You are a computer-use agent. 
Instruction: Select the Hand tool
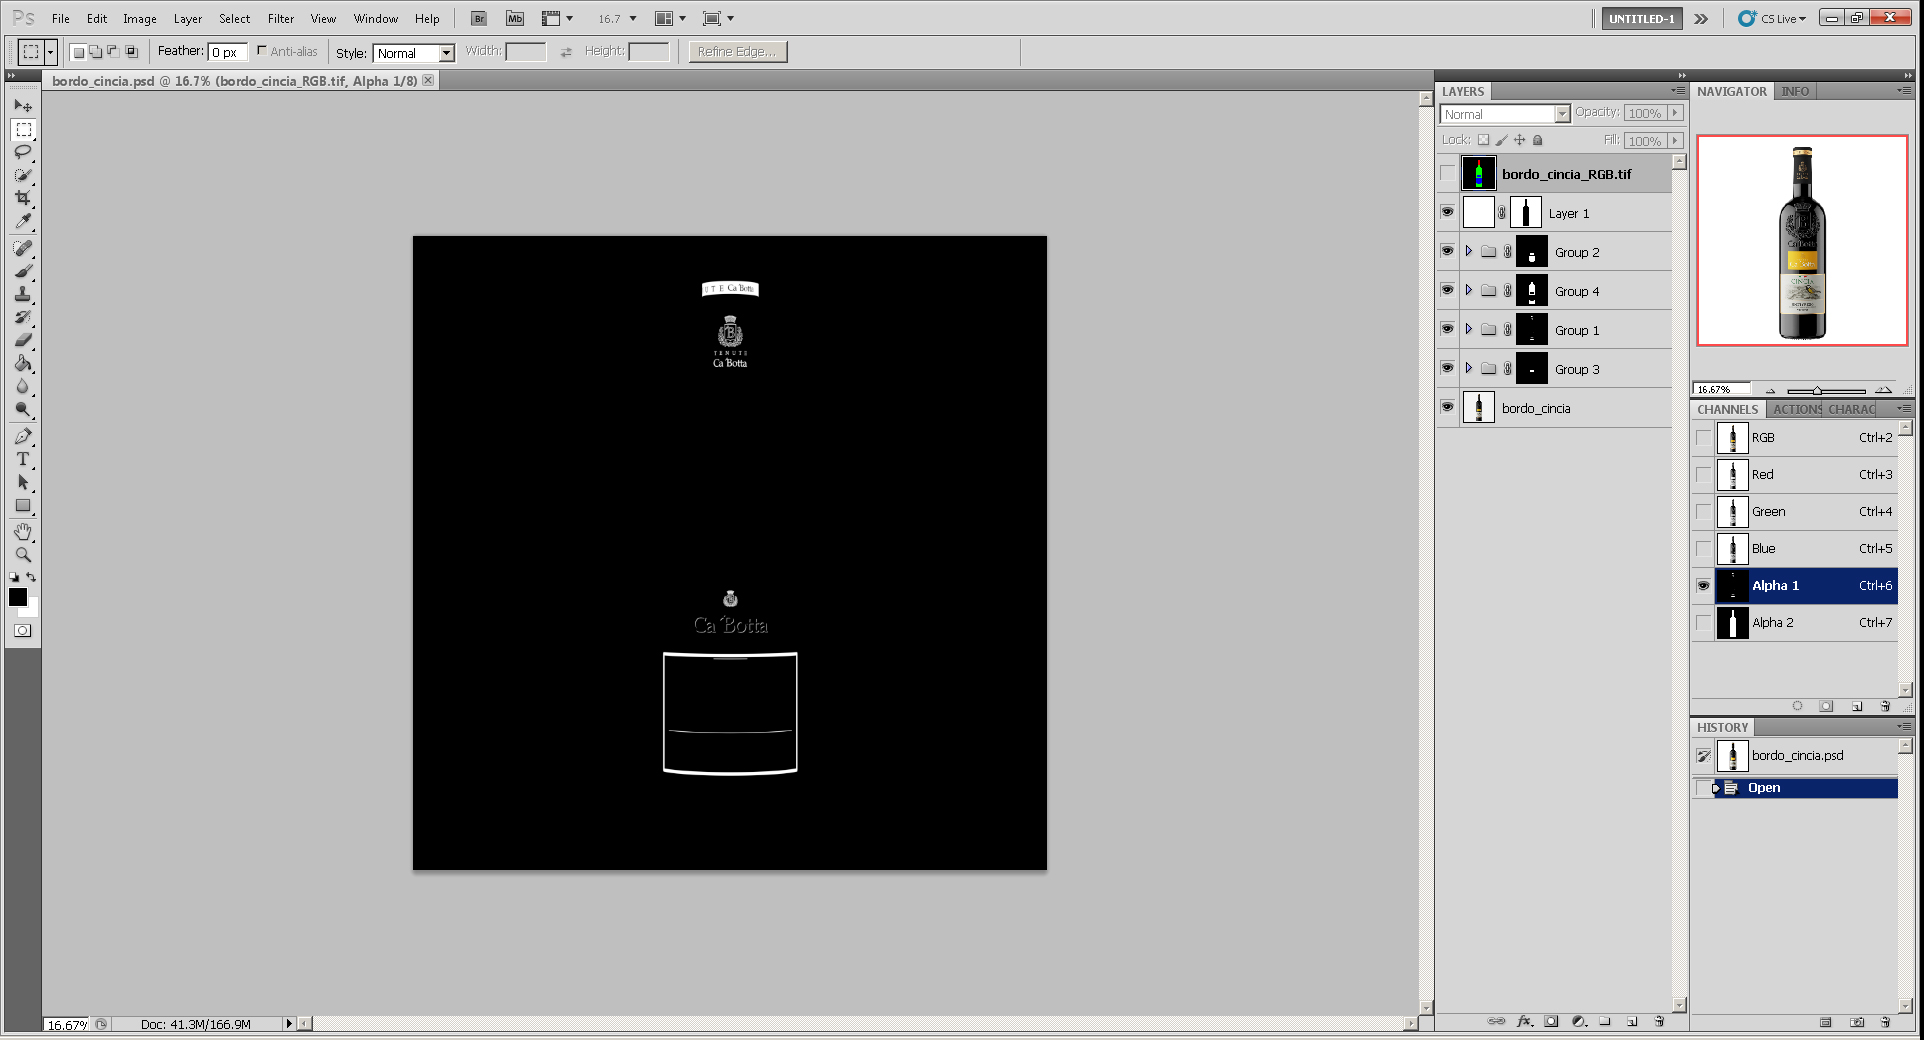pos(23,531)
